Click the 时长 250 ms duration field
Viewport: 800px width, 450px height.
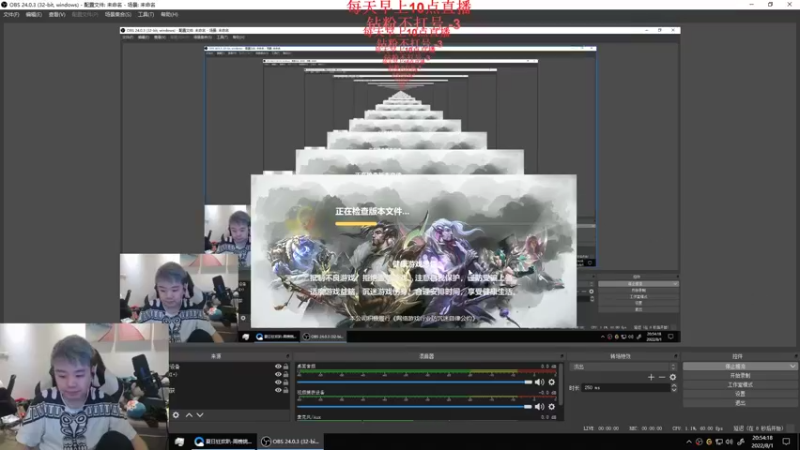tap(626, 388)
